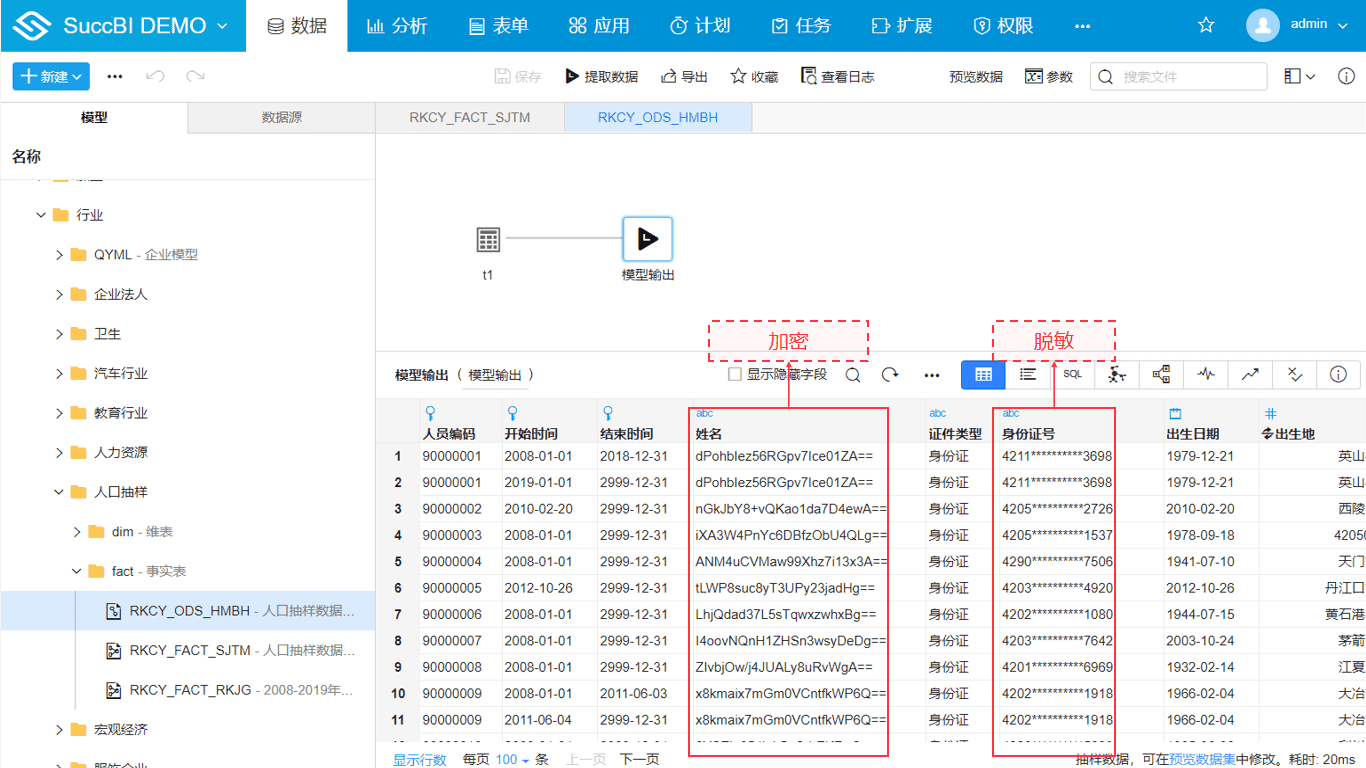Click the 提取数据 extract data icon
Screen dimensions: 1366x768
click(572, 77)
